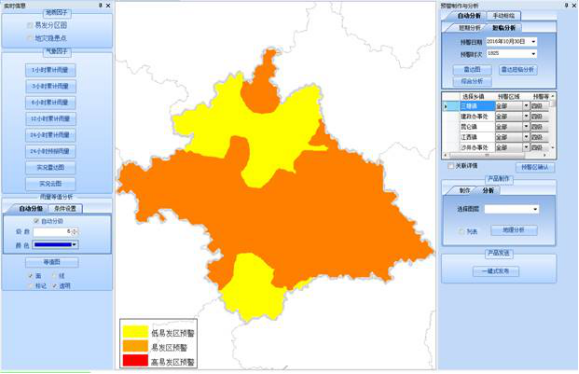Open the 选择图层 dropdown
579x374 pixels.
[535, 209]
